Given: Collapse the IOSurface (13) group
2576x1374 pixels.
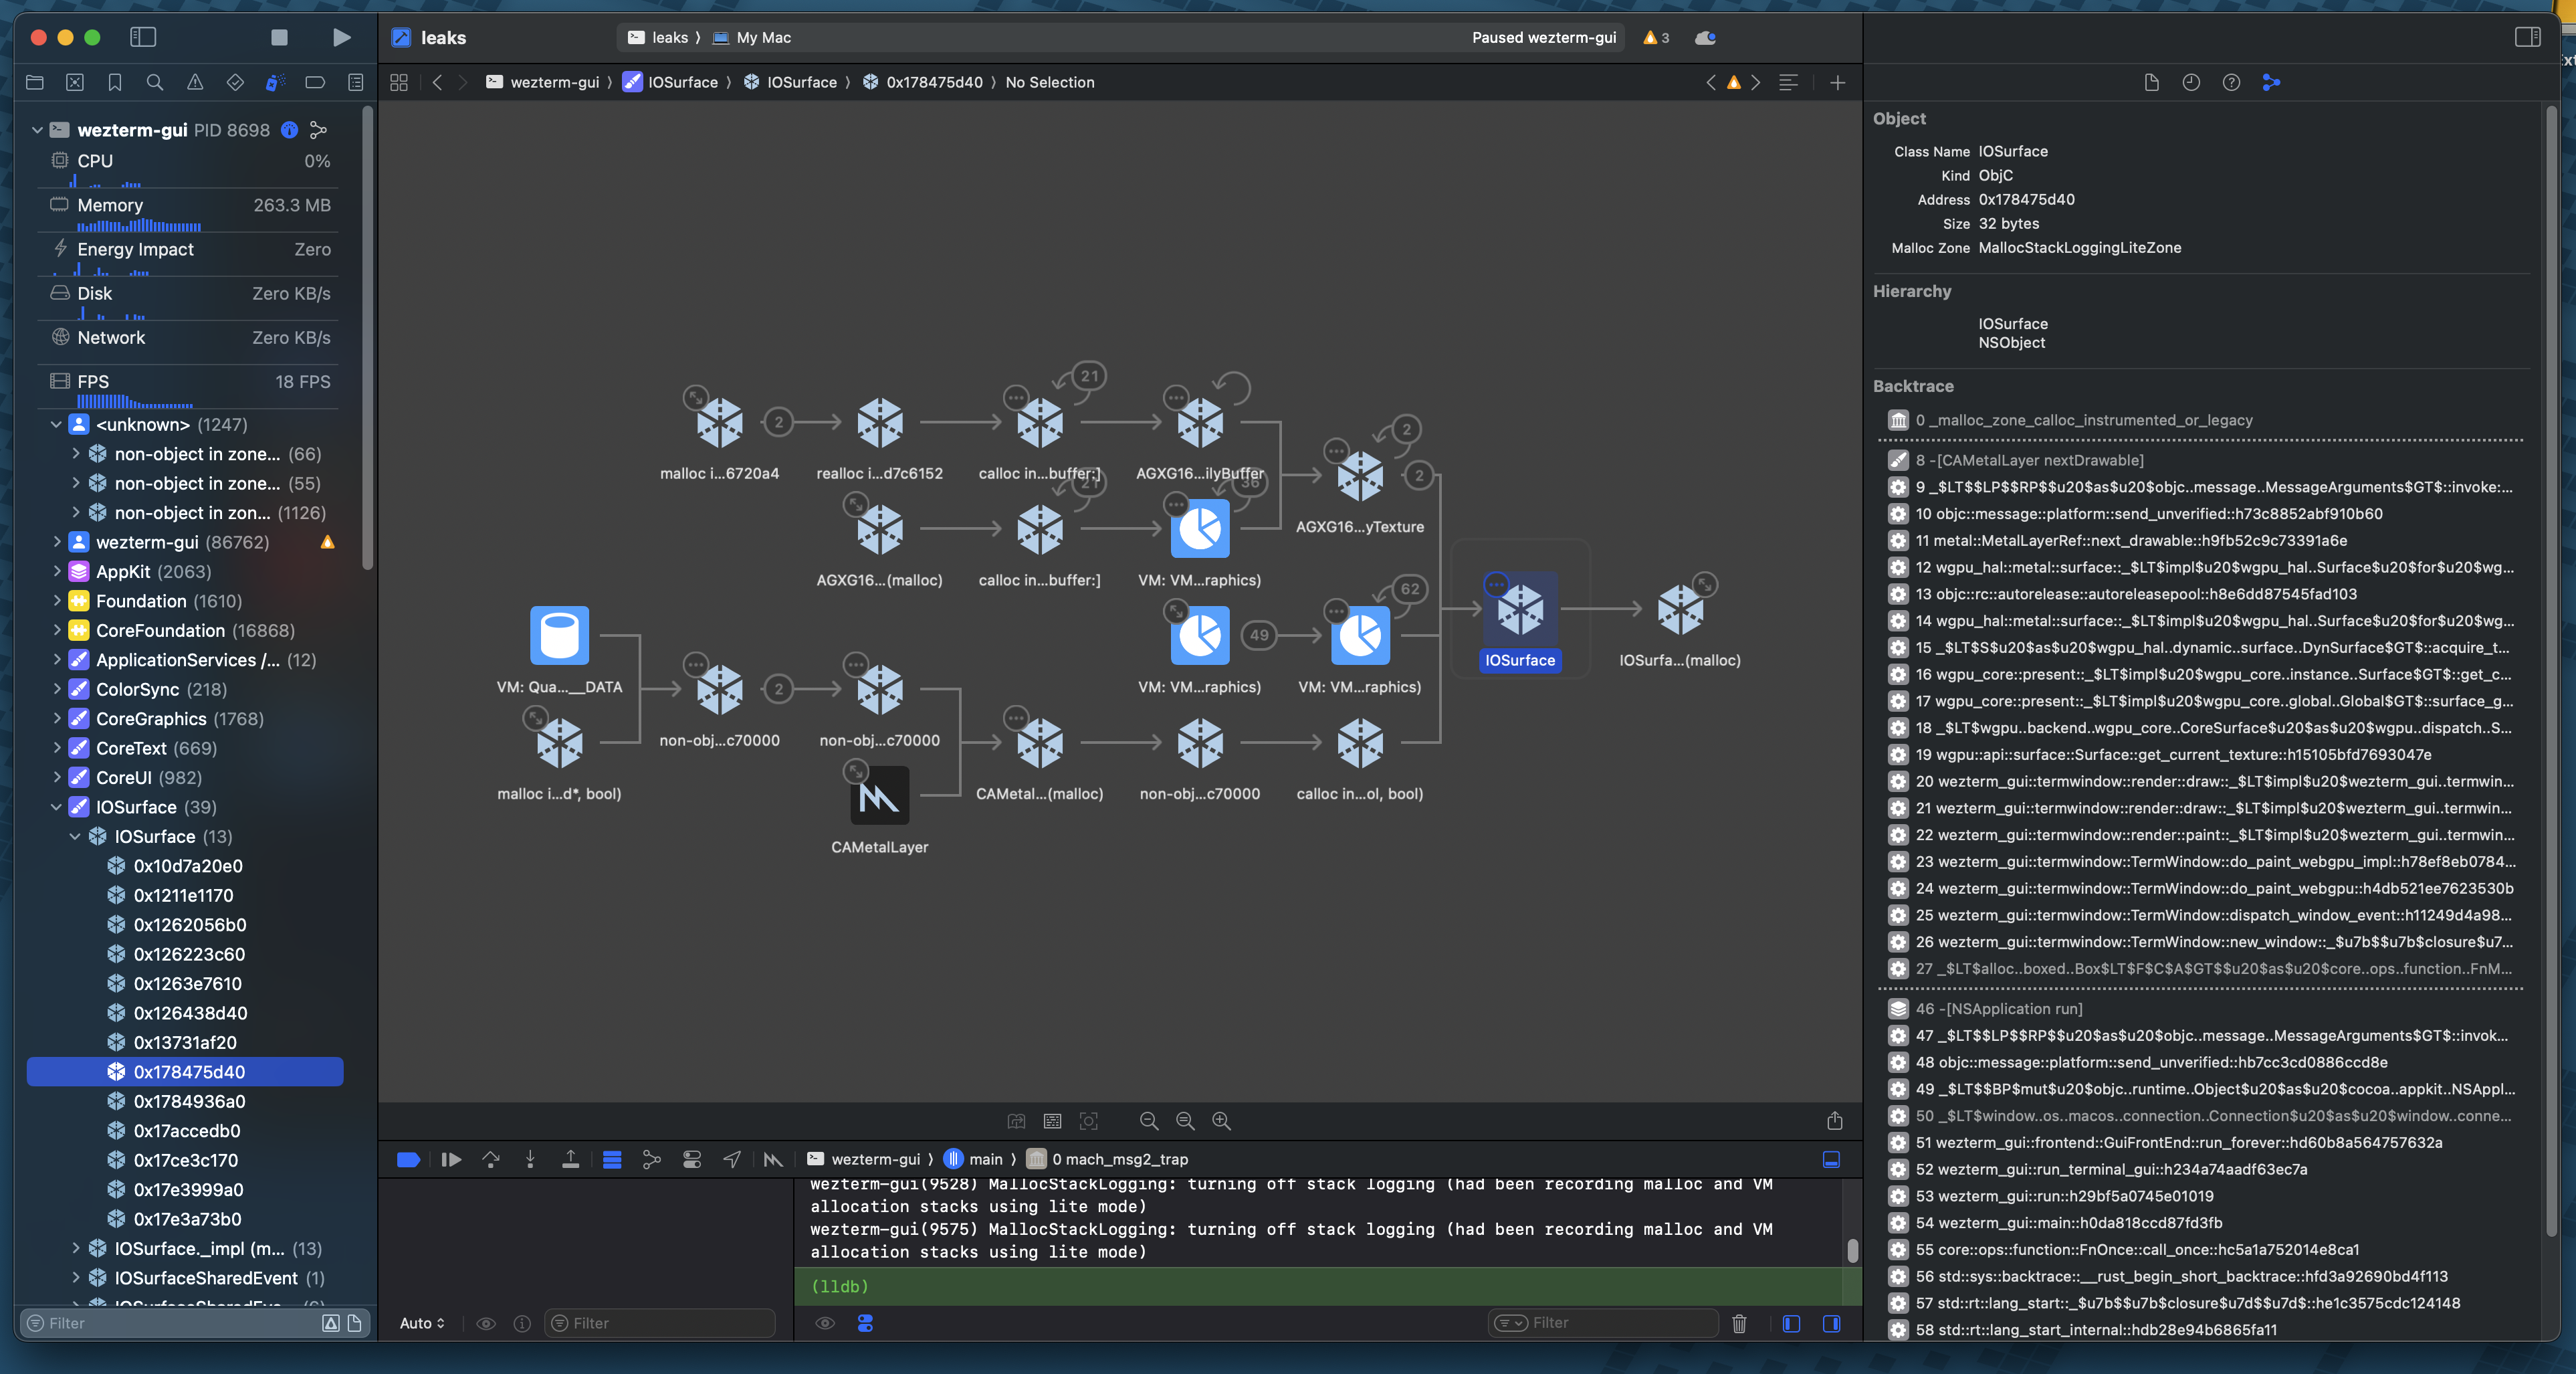Looking at the screenshot, I should point(75,836).
